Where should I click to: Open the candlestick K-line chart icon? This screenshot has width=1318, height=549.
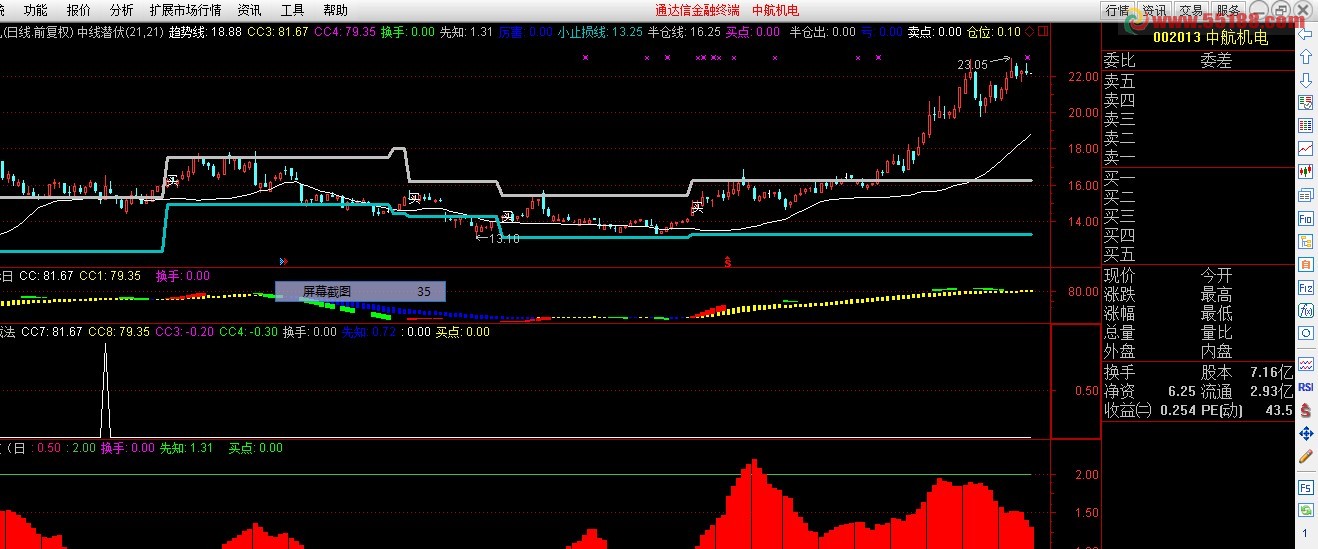tap(1305, 172)
